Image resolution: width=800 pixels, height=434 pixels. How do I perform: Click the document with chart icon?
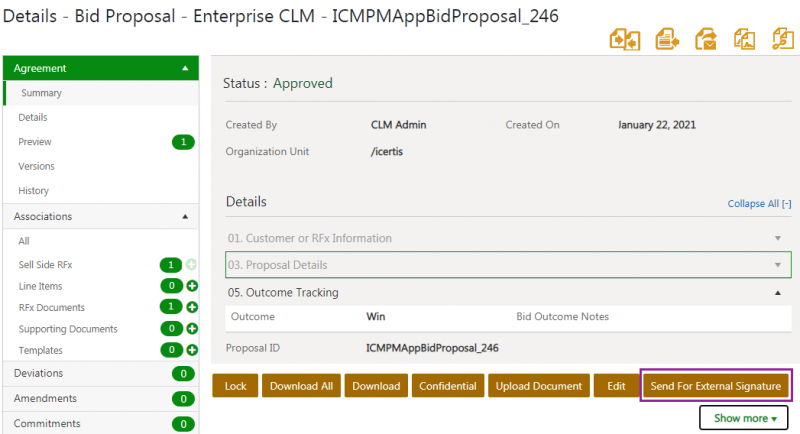click(744, 39)
